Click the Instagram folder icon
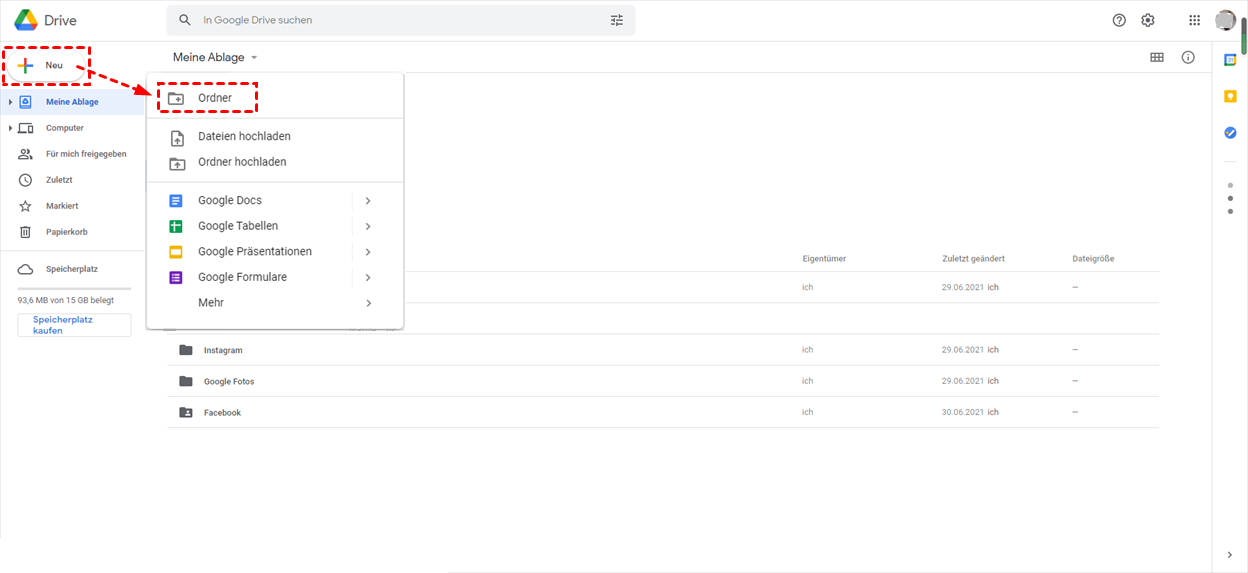This screenshot has width=1248, height=573. [x=185, y=350]
